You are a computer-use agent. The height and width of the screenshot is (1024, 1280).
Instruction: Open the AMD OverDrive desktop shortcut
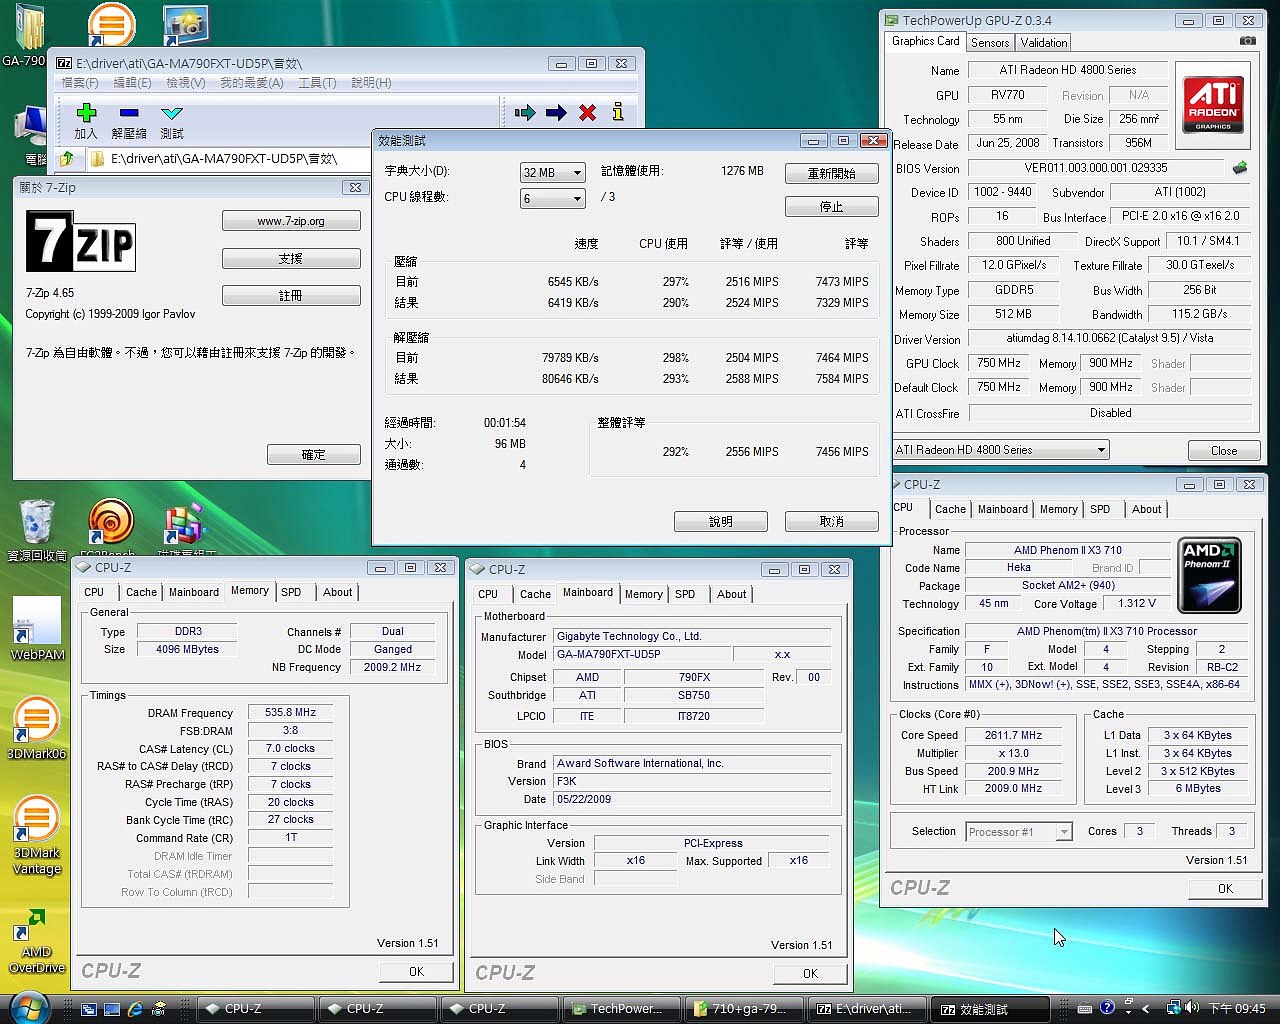36,940
